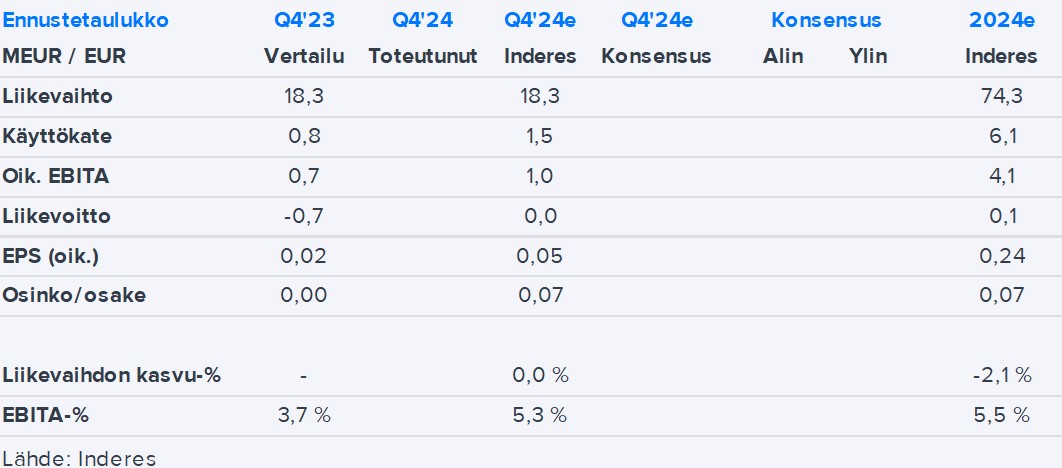Click the Q4'24 Toteutunut column header
Screen dimensions: 1062x468
coord(422,20)
